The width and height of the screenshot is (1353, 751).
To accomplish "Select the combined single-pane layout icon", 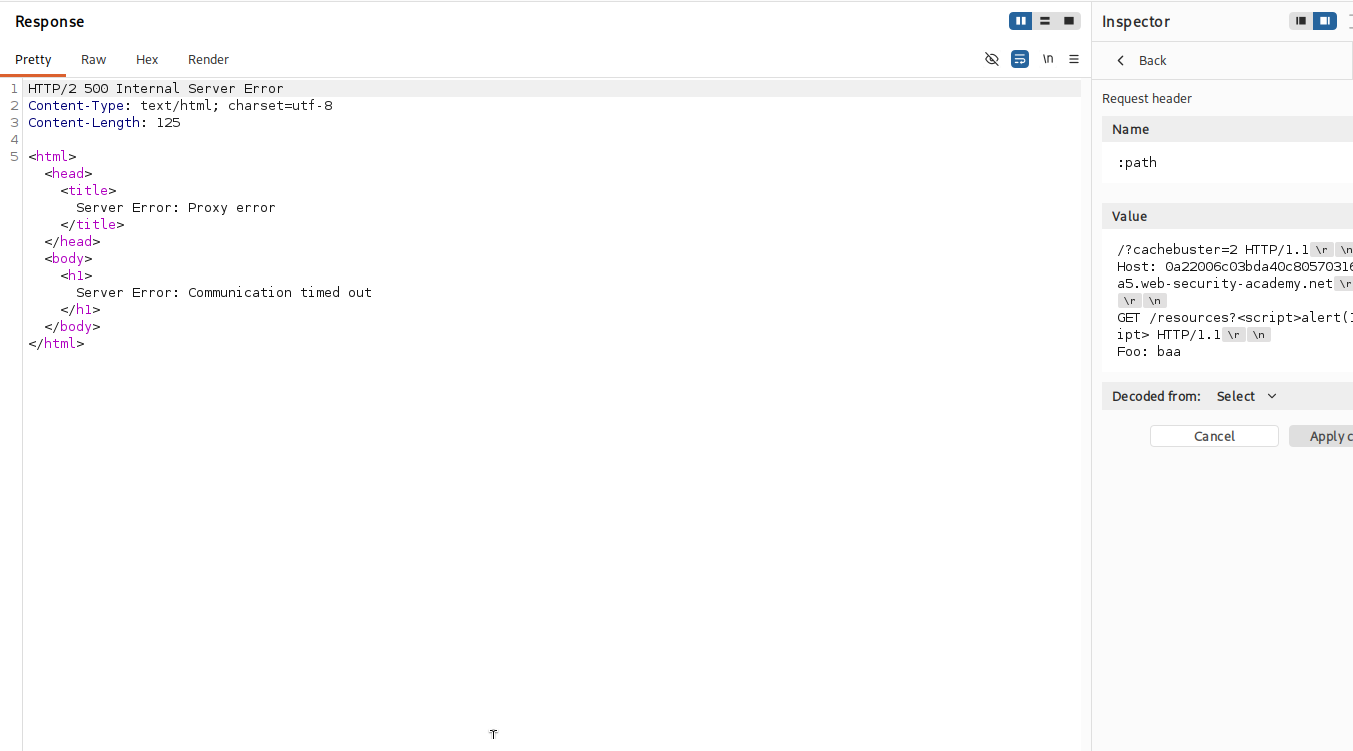I will tap(1069, 21).
